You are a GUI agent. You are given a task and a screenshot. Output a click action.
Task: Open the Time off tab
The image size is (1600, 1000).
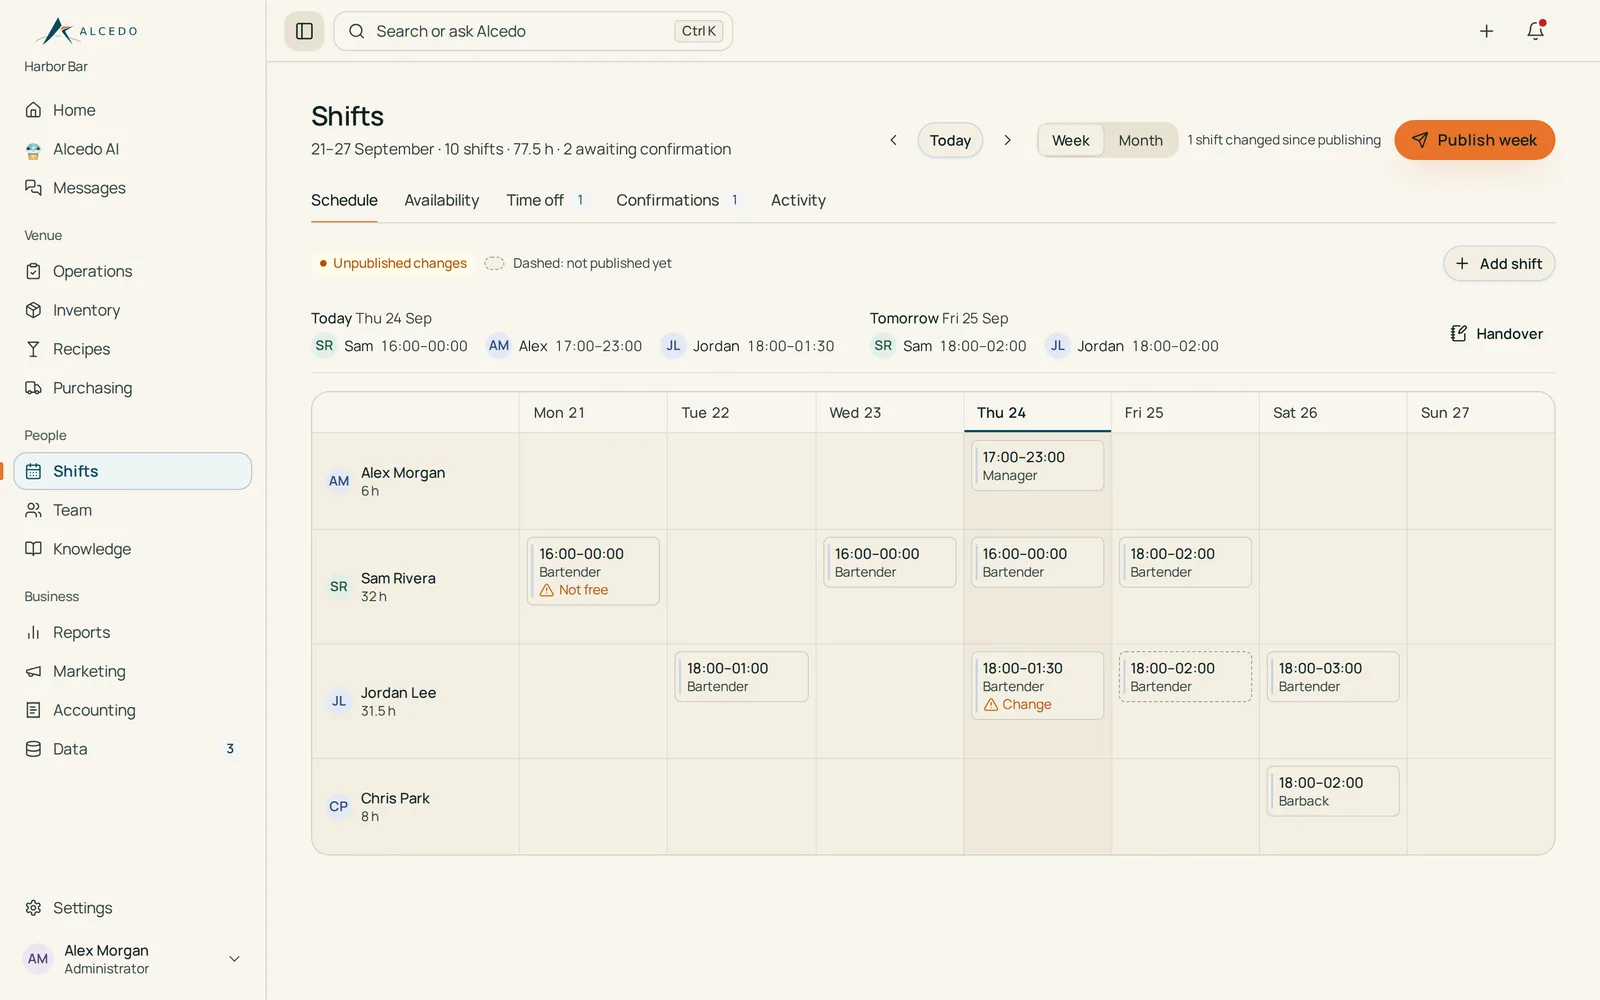click(x=545, y=200)
